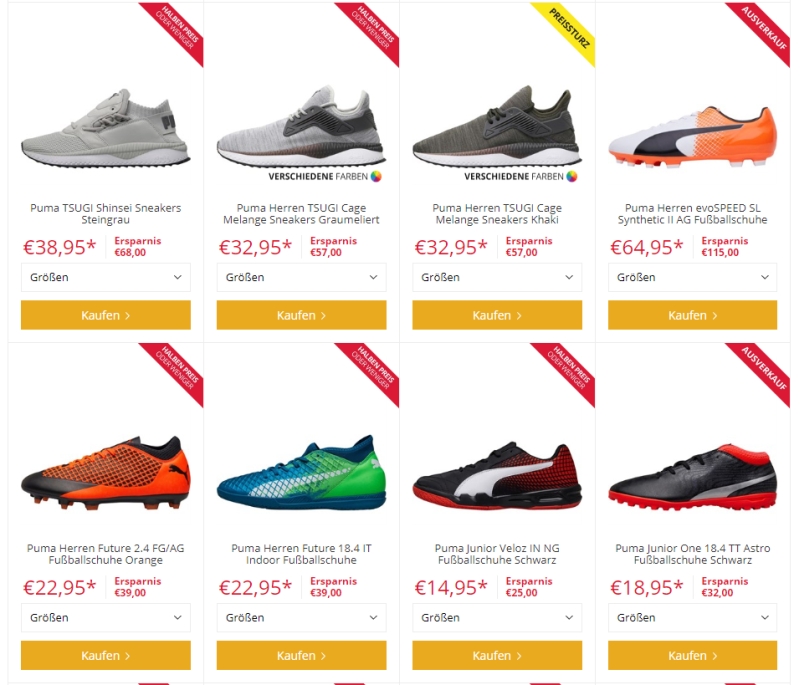Image resolution: width=800 pixels, height=685 pixels.
Task: Click the color wheel icon on Khaki sneakers
Action: [572, 176]
